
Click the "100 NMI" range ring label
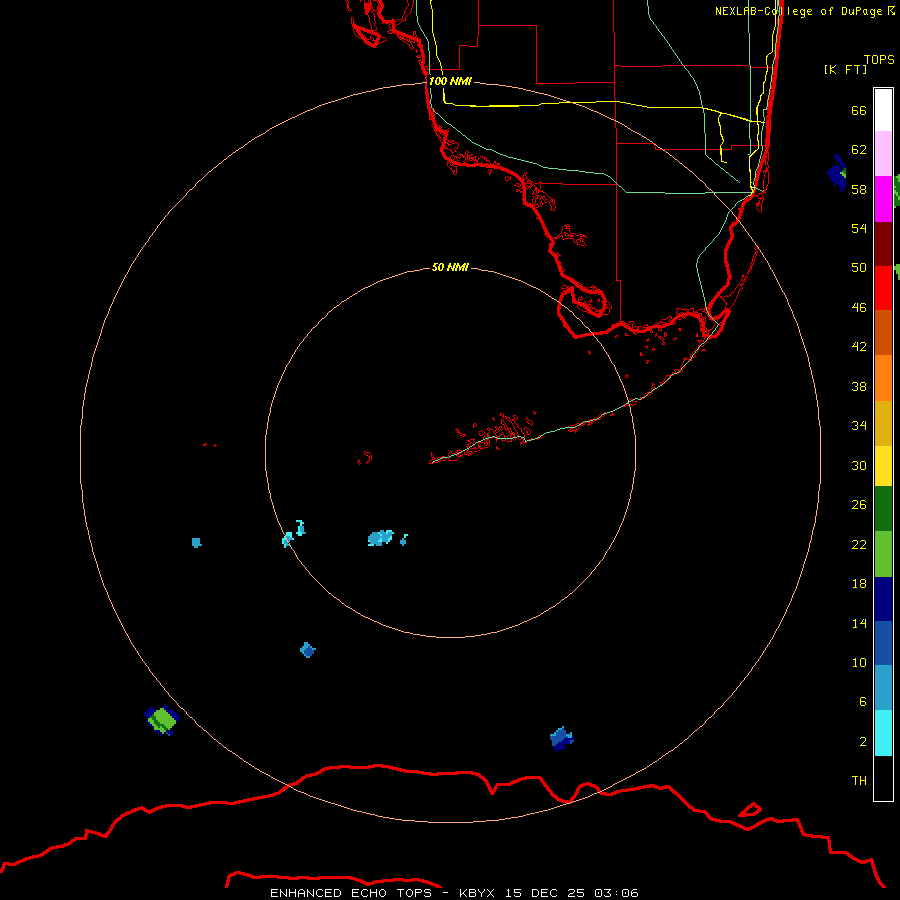(x=450, y=81)
